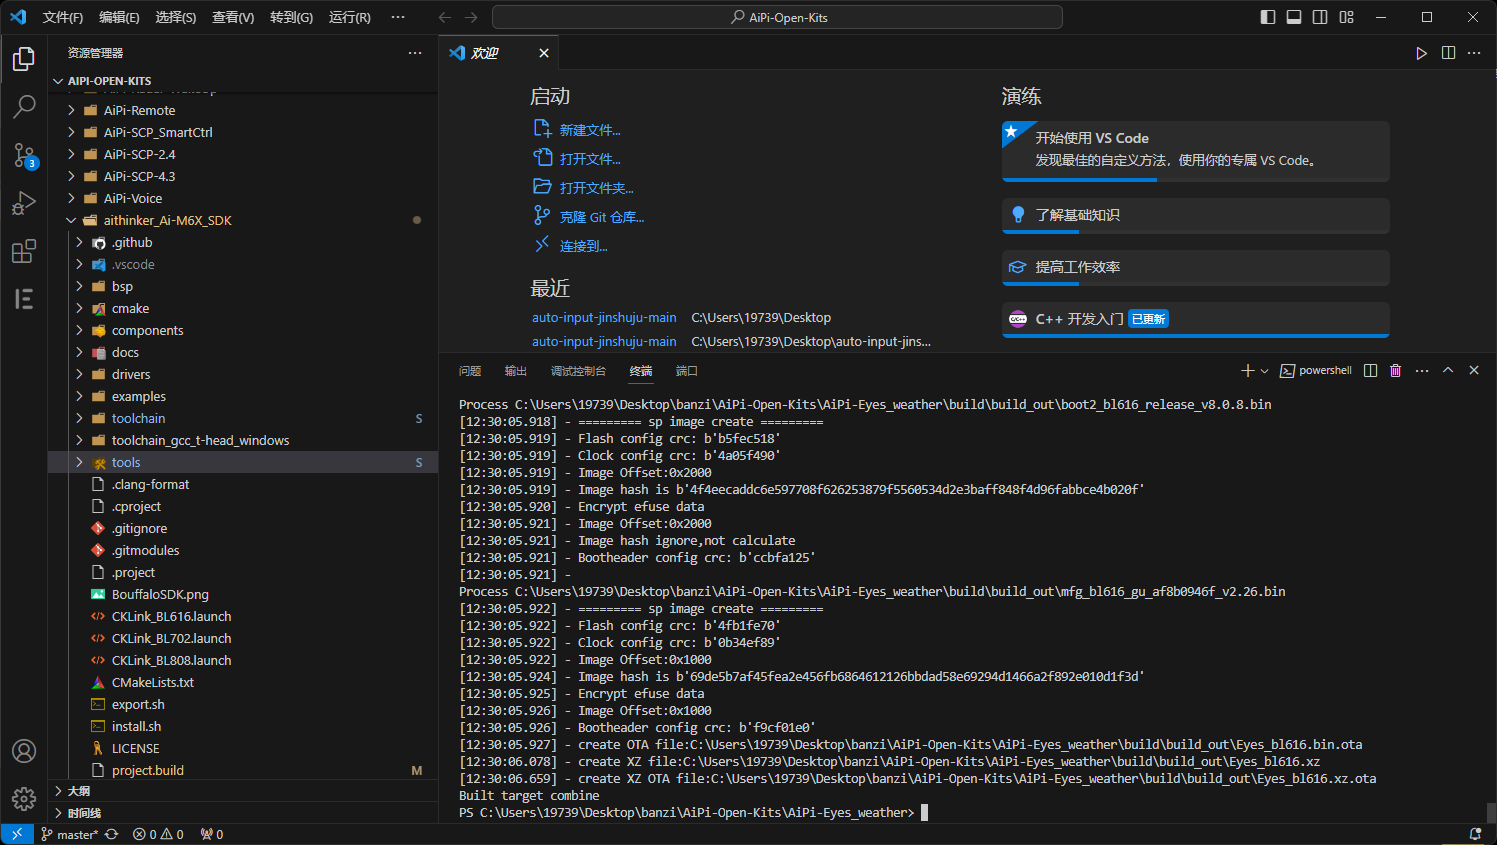
Task: Click the ports forwarded indicator in status bar
Action: (x=211, y=834)
